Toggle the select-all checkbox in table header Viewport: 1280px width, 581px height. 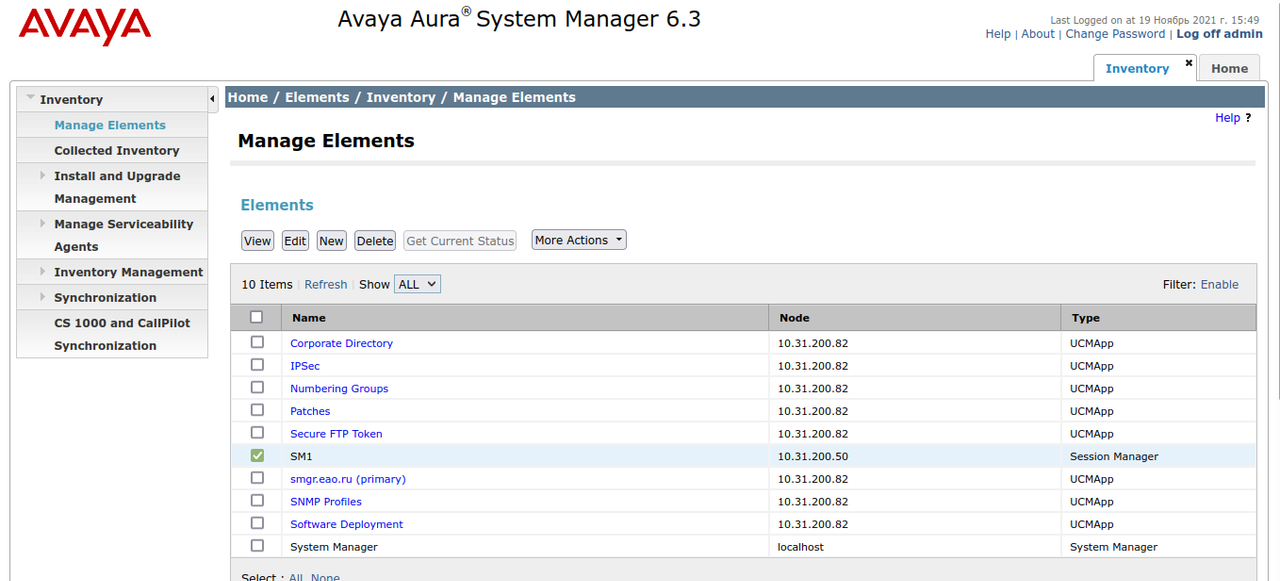click(257, 317)
